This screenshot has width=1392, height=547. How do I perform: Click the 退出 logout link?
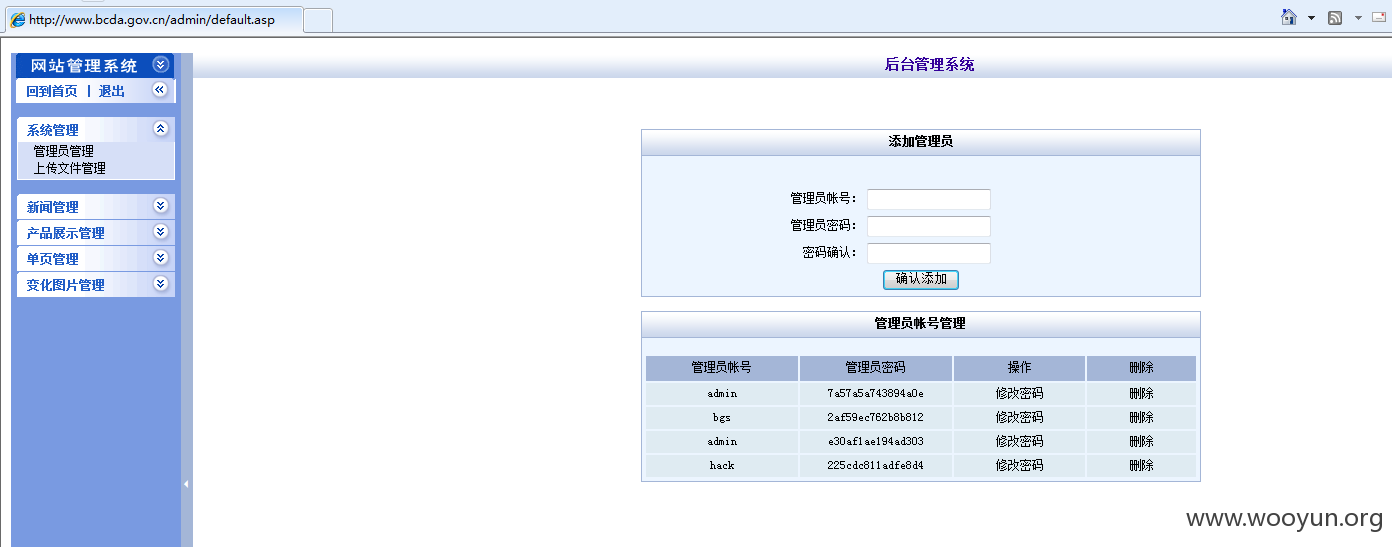pyautogui.click(x=112, y=91)
